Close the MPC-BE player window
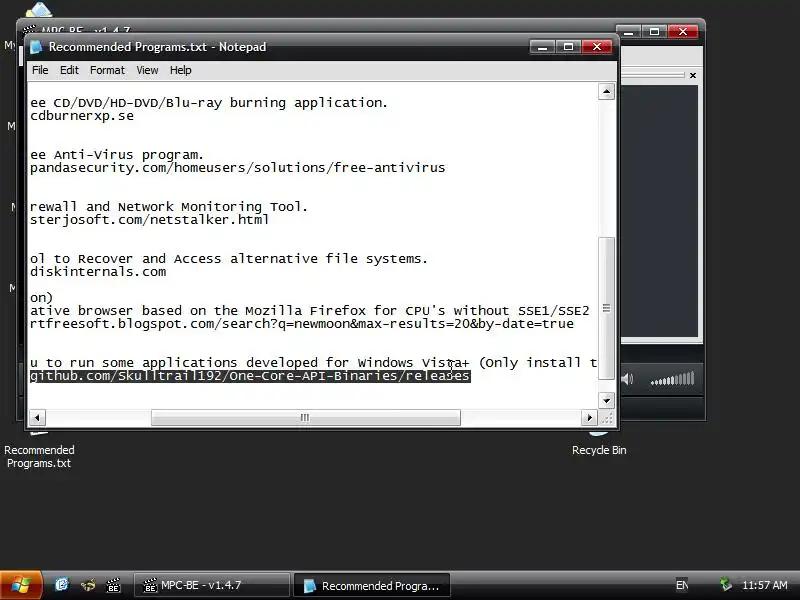The image size is (800, 600). 683,32
